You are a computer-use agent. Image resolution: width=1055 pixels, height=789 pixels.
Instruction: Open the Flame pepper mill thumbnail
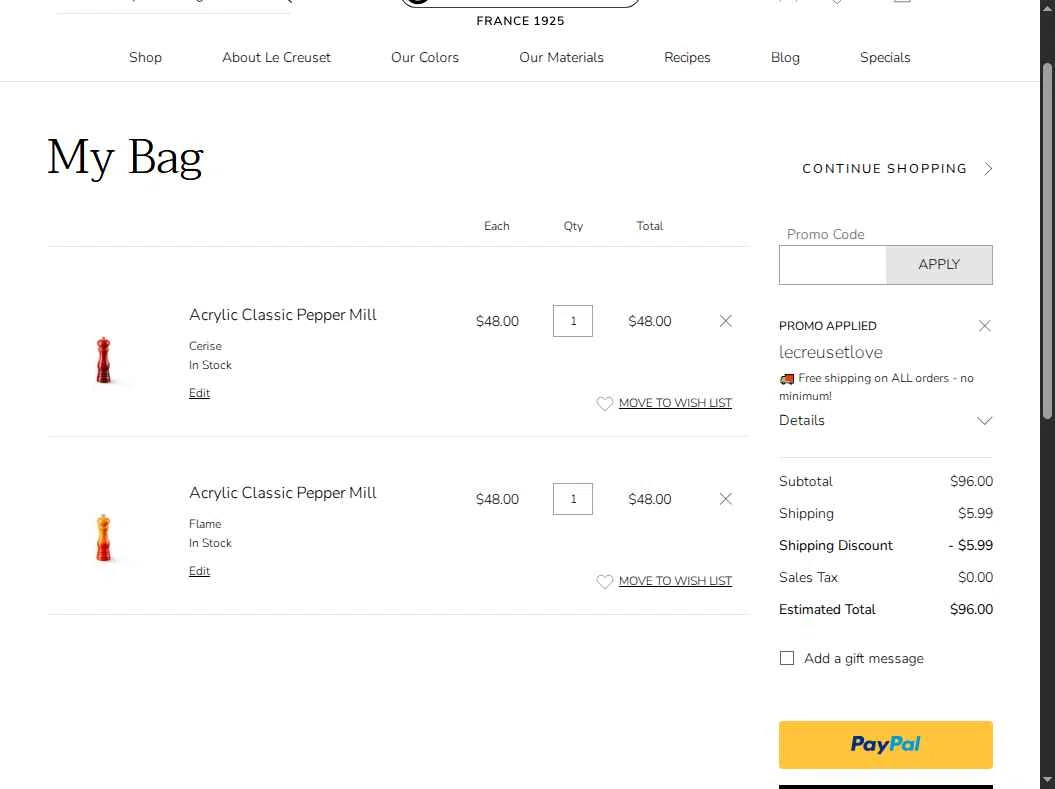(103, 538)
